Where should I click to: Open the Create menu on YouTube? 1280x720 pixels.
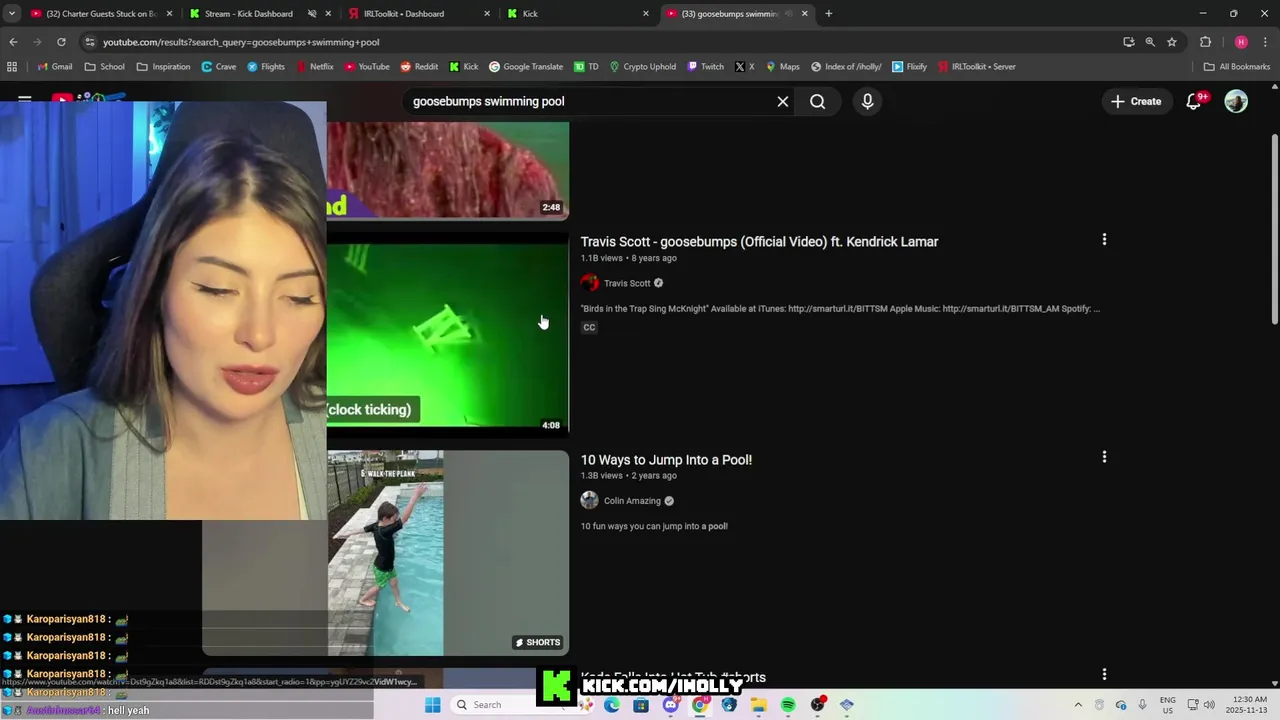tap(1136, 101)
